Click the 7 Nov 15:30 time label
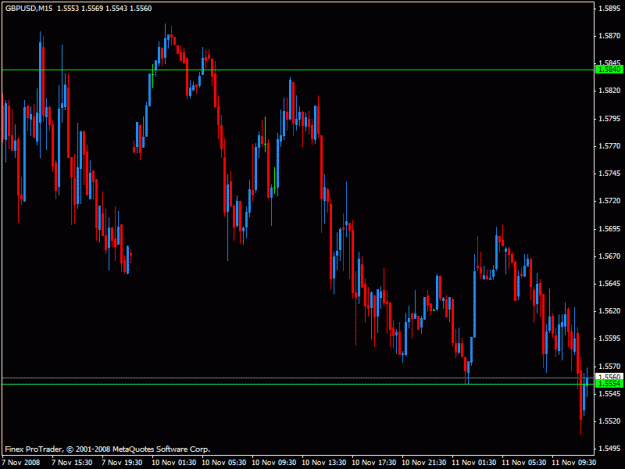The height and width of the screenshot is (469, 625). [72, 462]
